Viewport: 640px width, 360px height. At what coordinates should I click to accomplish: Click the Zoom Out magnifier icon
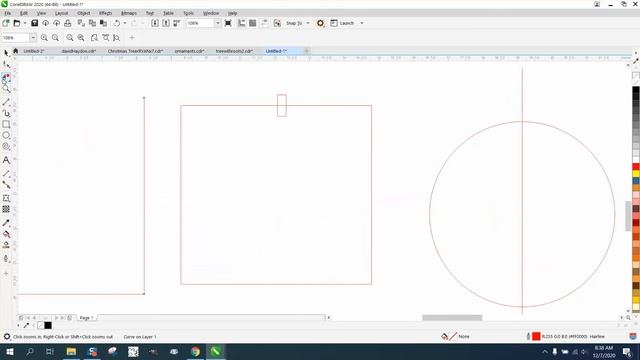point(55,38)
